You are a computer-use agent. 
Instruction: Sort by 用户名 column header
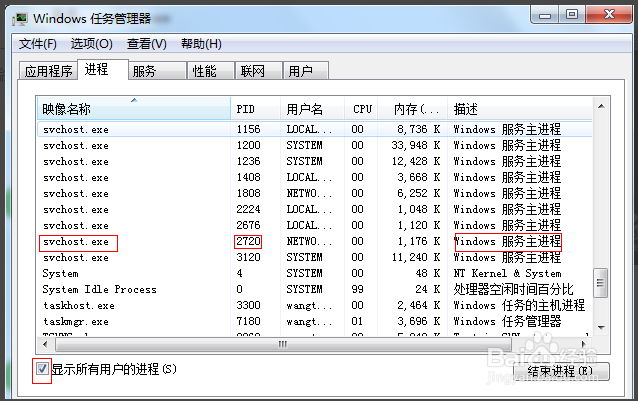312,109
